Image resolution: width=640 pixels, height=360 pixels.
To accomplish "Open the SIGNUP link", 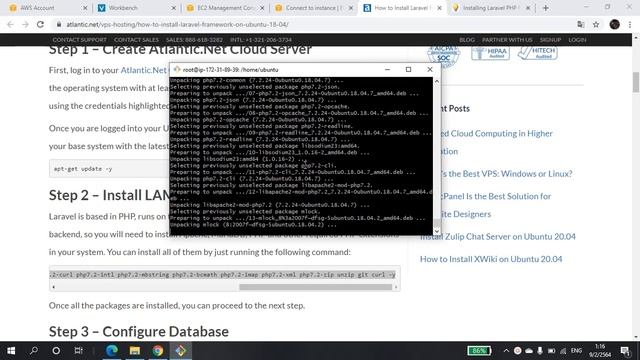I will tap(550, 40).
